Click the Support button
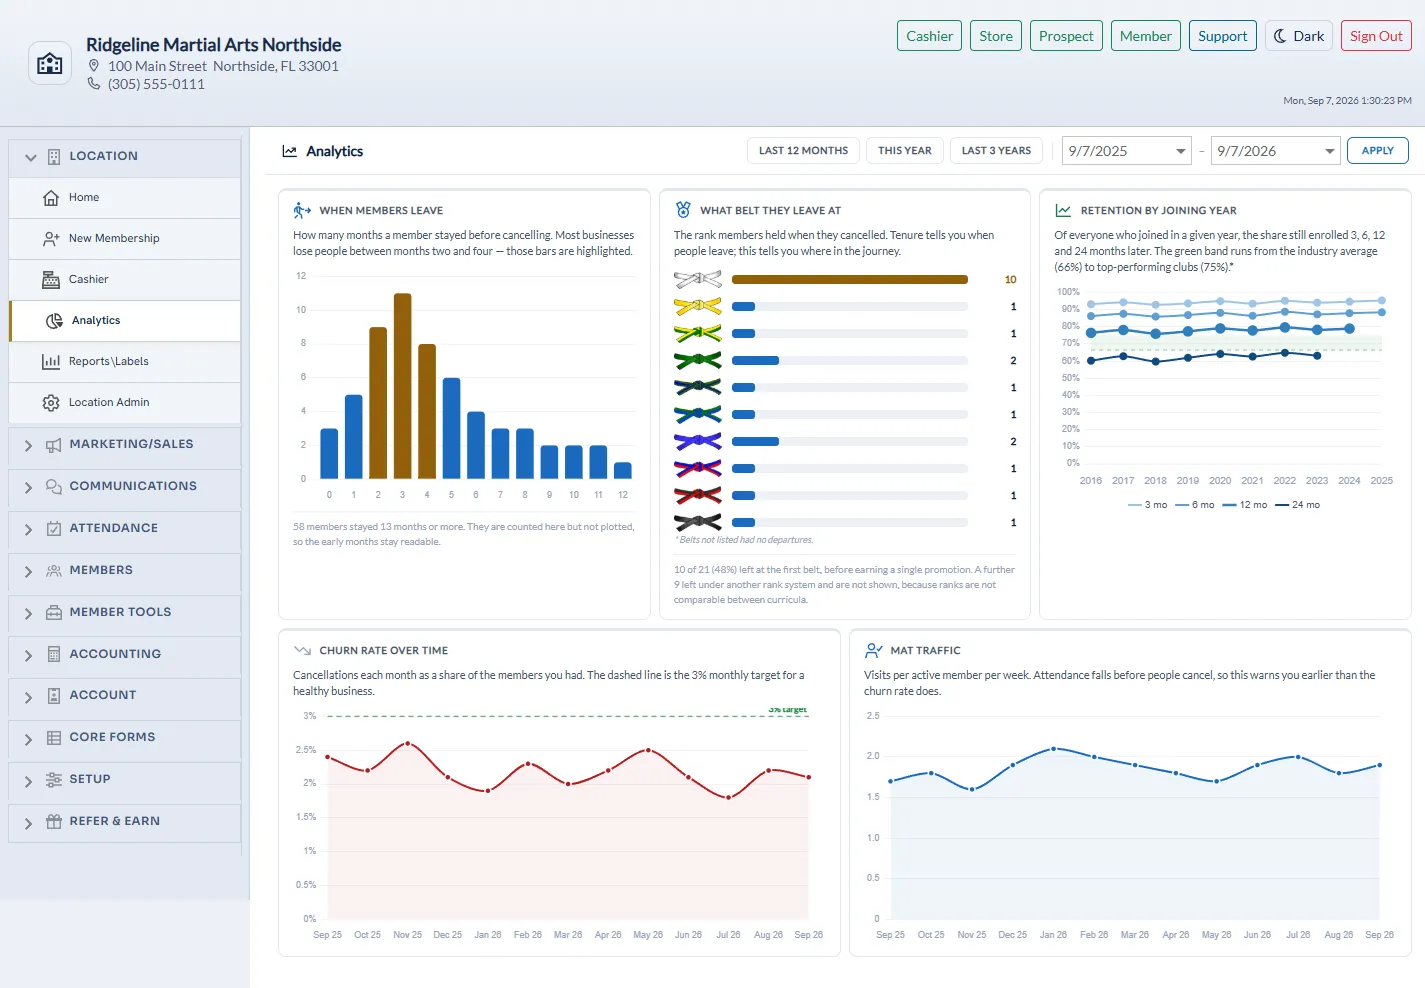The height and width of the screenshot is (988, 1425). [1223, 36]
